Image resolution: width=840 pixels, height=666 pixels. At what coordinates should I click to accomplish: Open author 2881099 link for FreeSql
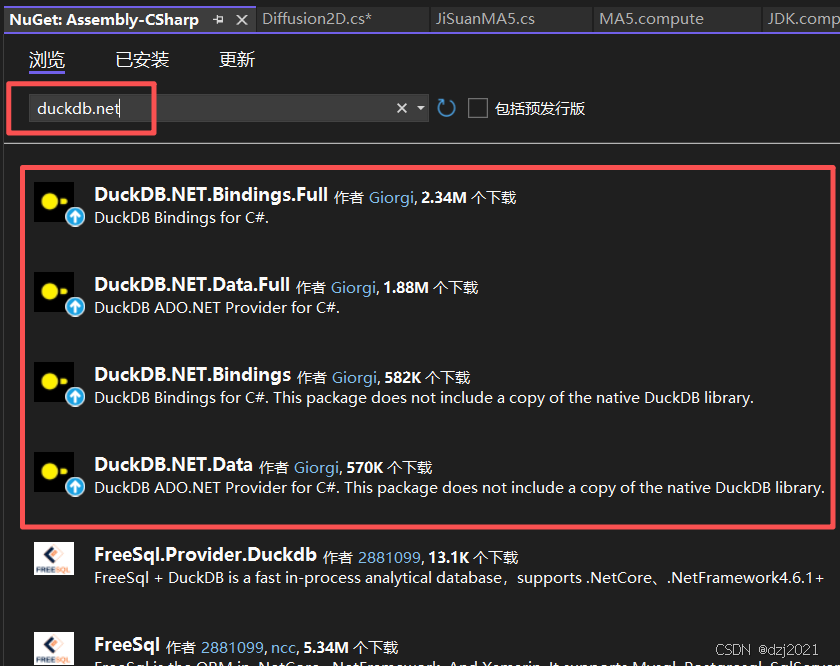tap(232, 648)
